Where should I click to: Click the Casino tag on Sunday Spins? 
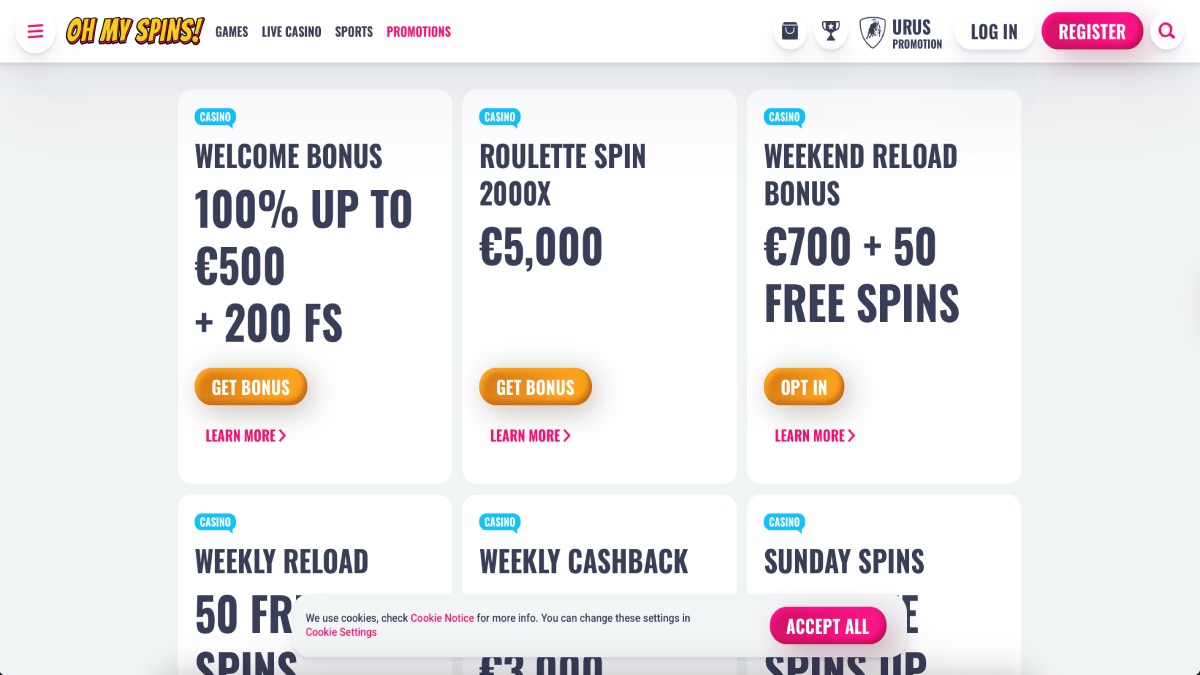784,522
